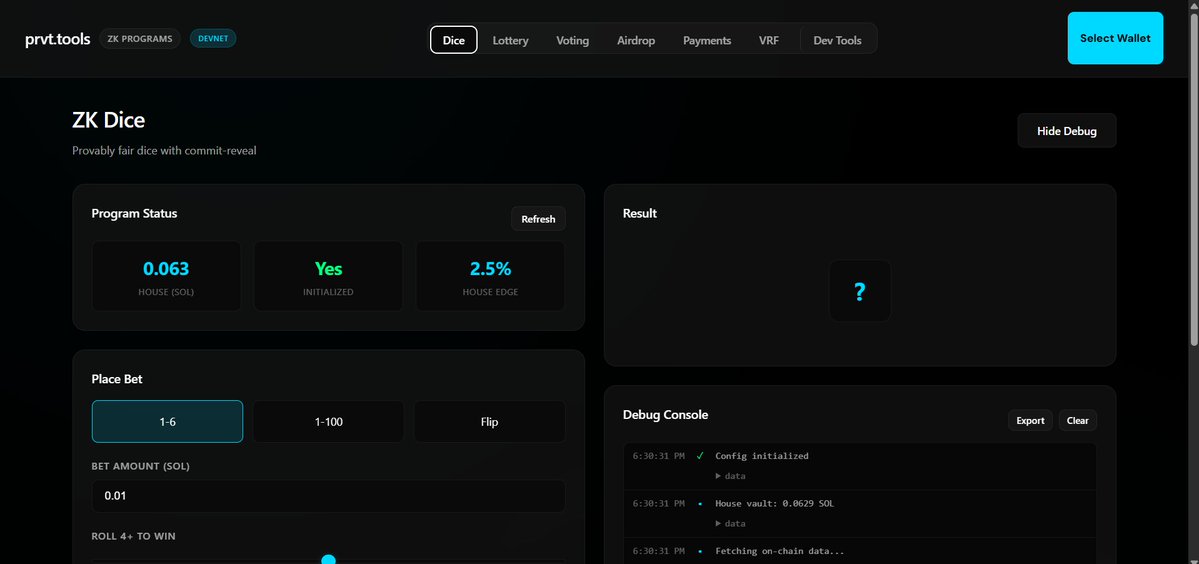Click the 0.063 house SOL value
The height and width of the screenshot is (564, 1199).
166,269
